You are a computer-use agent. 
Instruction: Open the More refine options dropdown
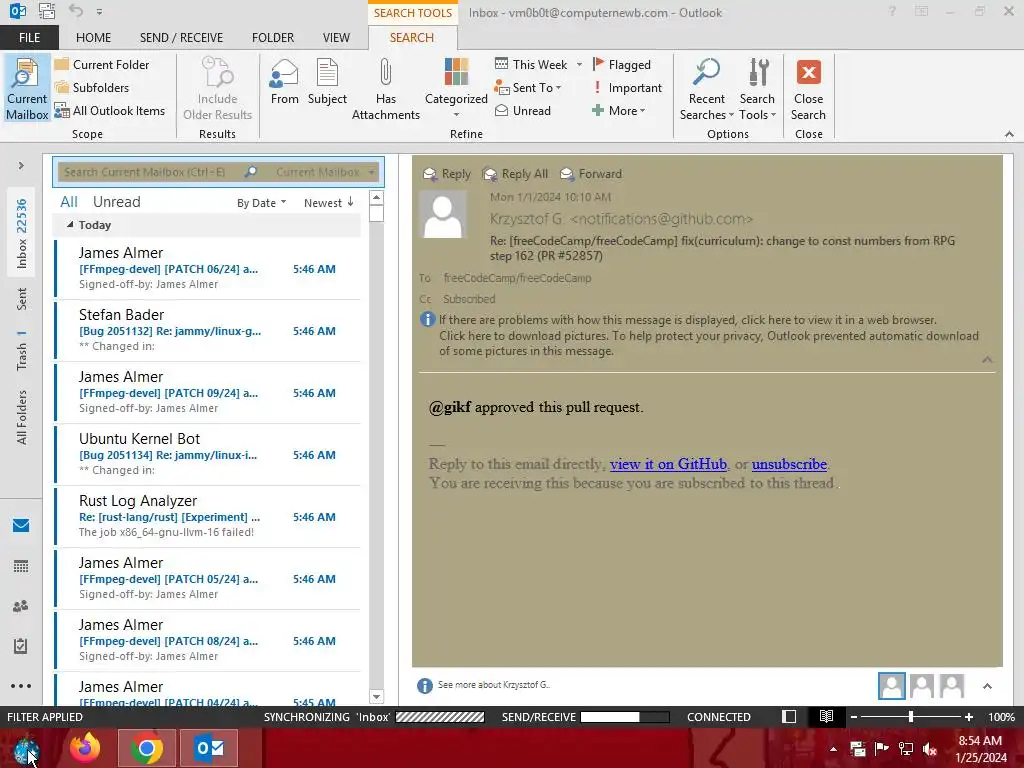coord(618,111)
